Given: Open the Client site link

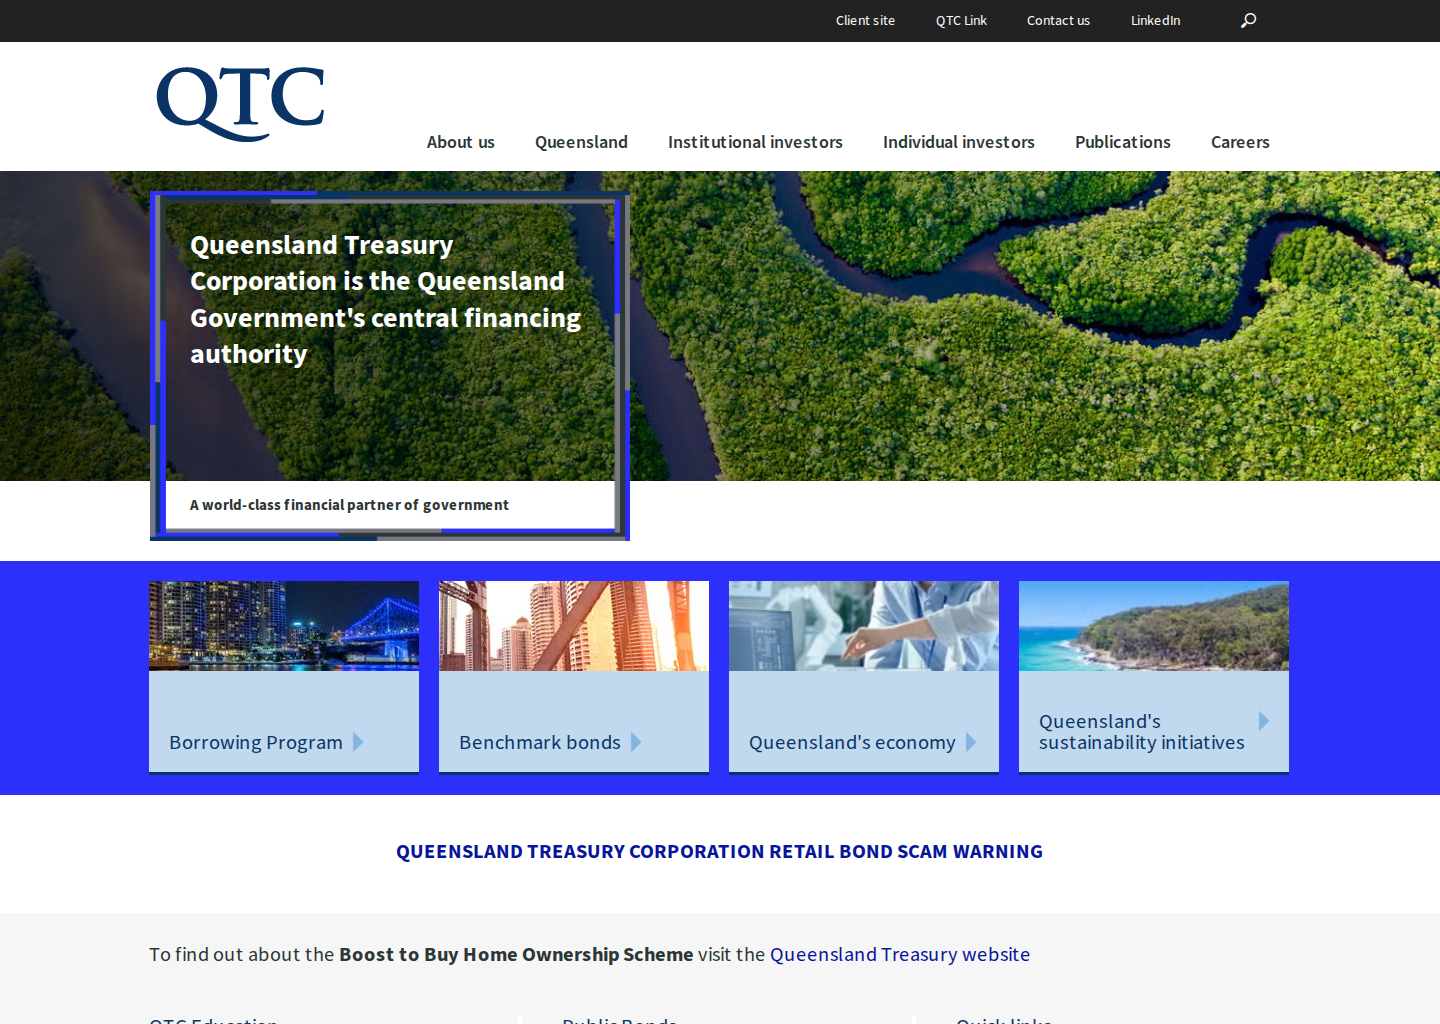Looking at the screenshot, I should (865, 20).
